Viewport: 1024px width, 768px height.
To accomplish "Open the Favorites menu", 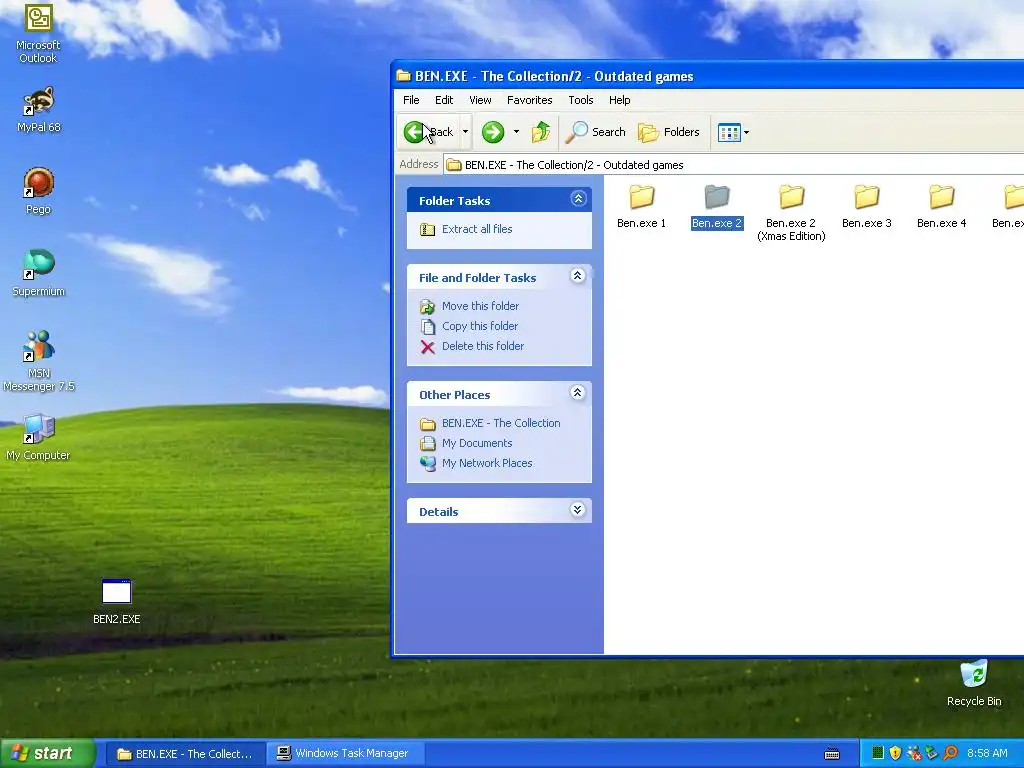I will pos(530,100).
